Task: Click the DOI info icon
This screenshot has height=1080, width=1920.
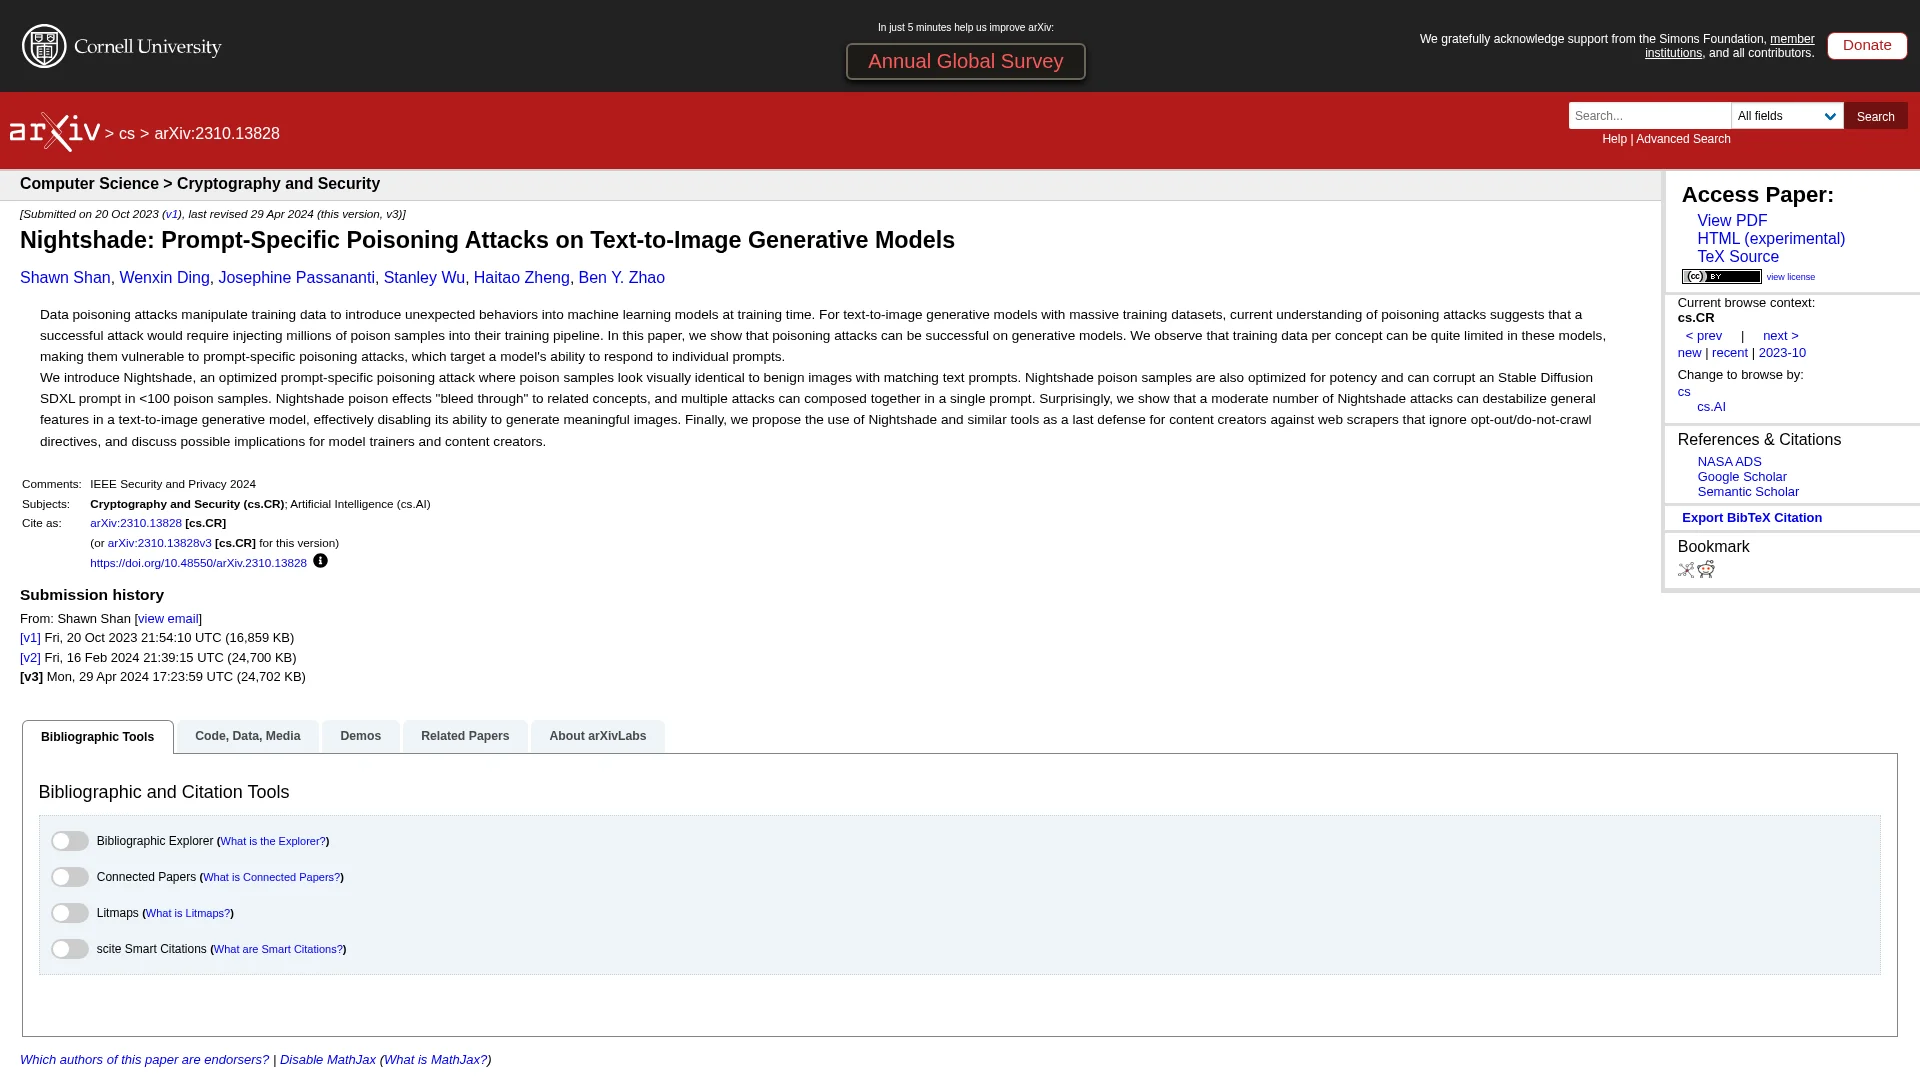Action: point(320,561)
